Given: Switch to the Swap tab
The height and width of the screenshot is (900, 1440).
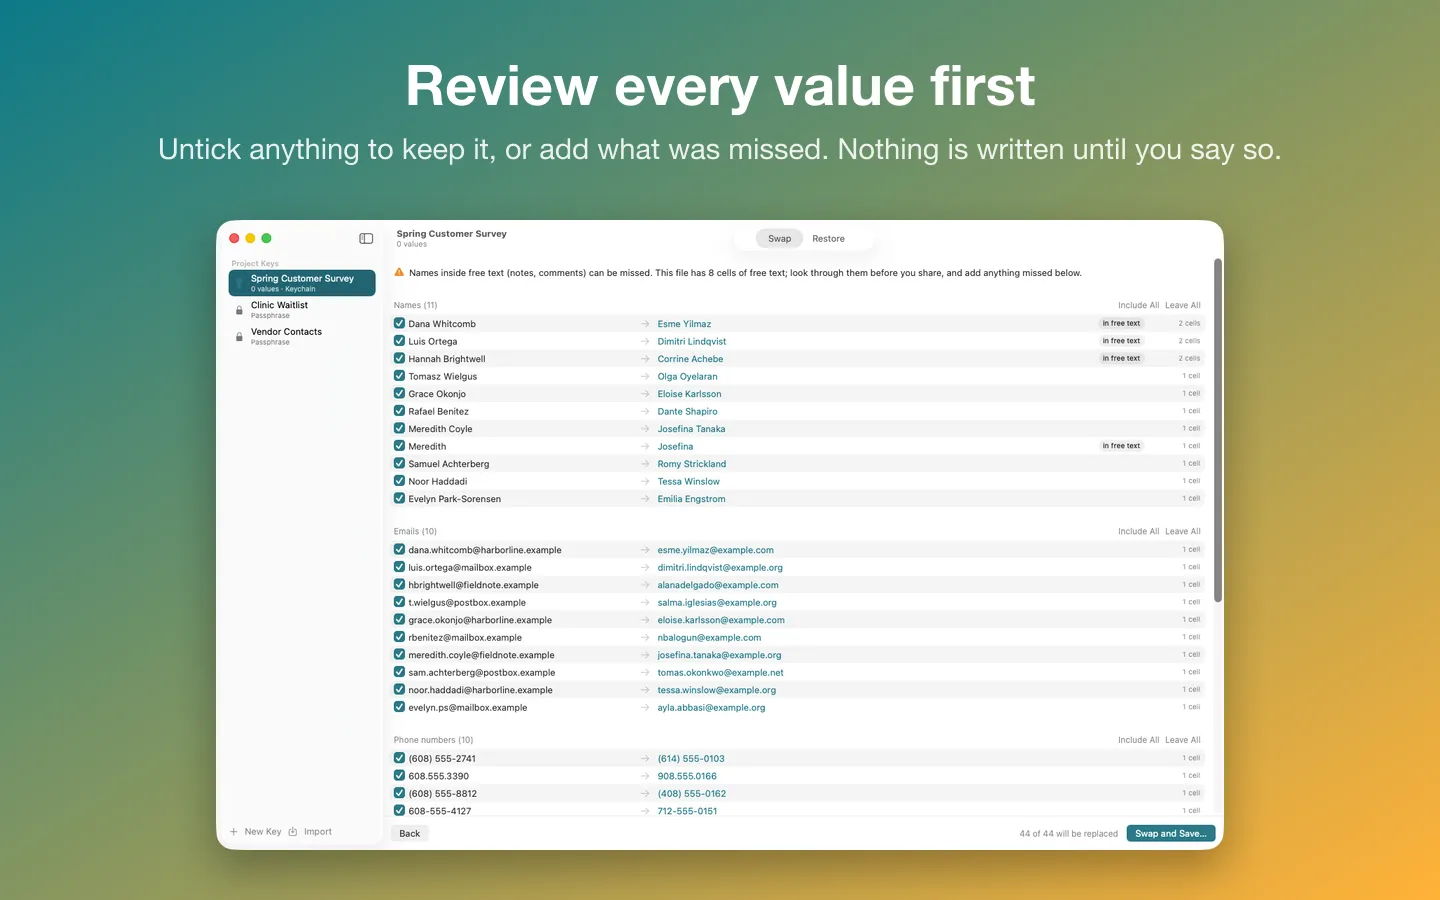Looking at the screenshot, I should coord(779,239).
